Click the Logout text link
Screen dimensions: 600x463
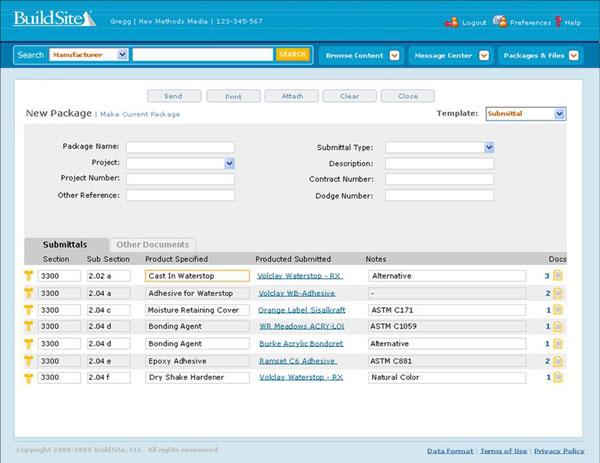pyautogui.click(x=474, y=23)
